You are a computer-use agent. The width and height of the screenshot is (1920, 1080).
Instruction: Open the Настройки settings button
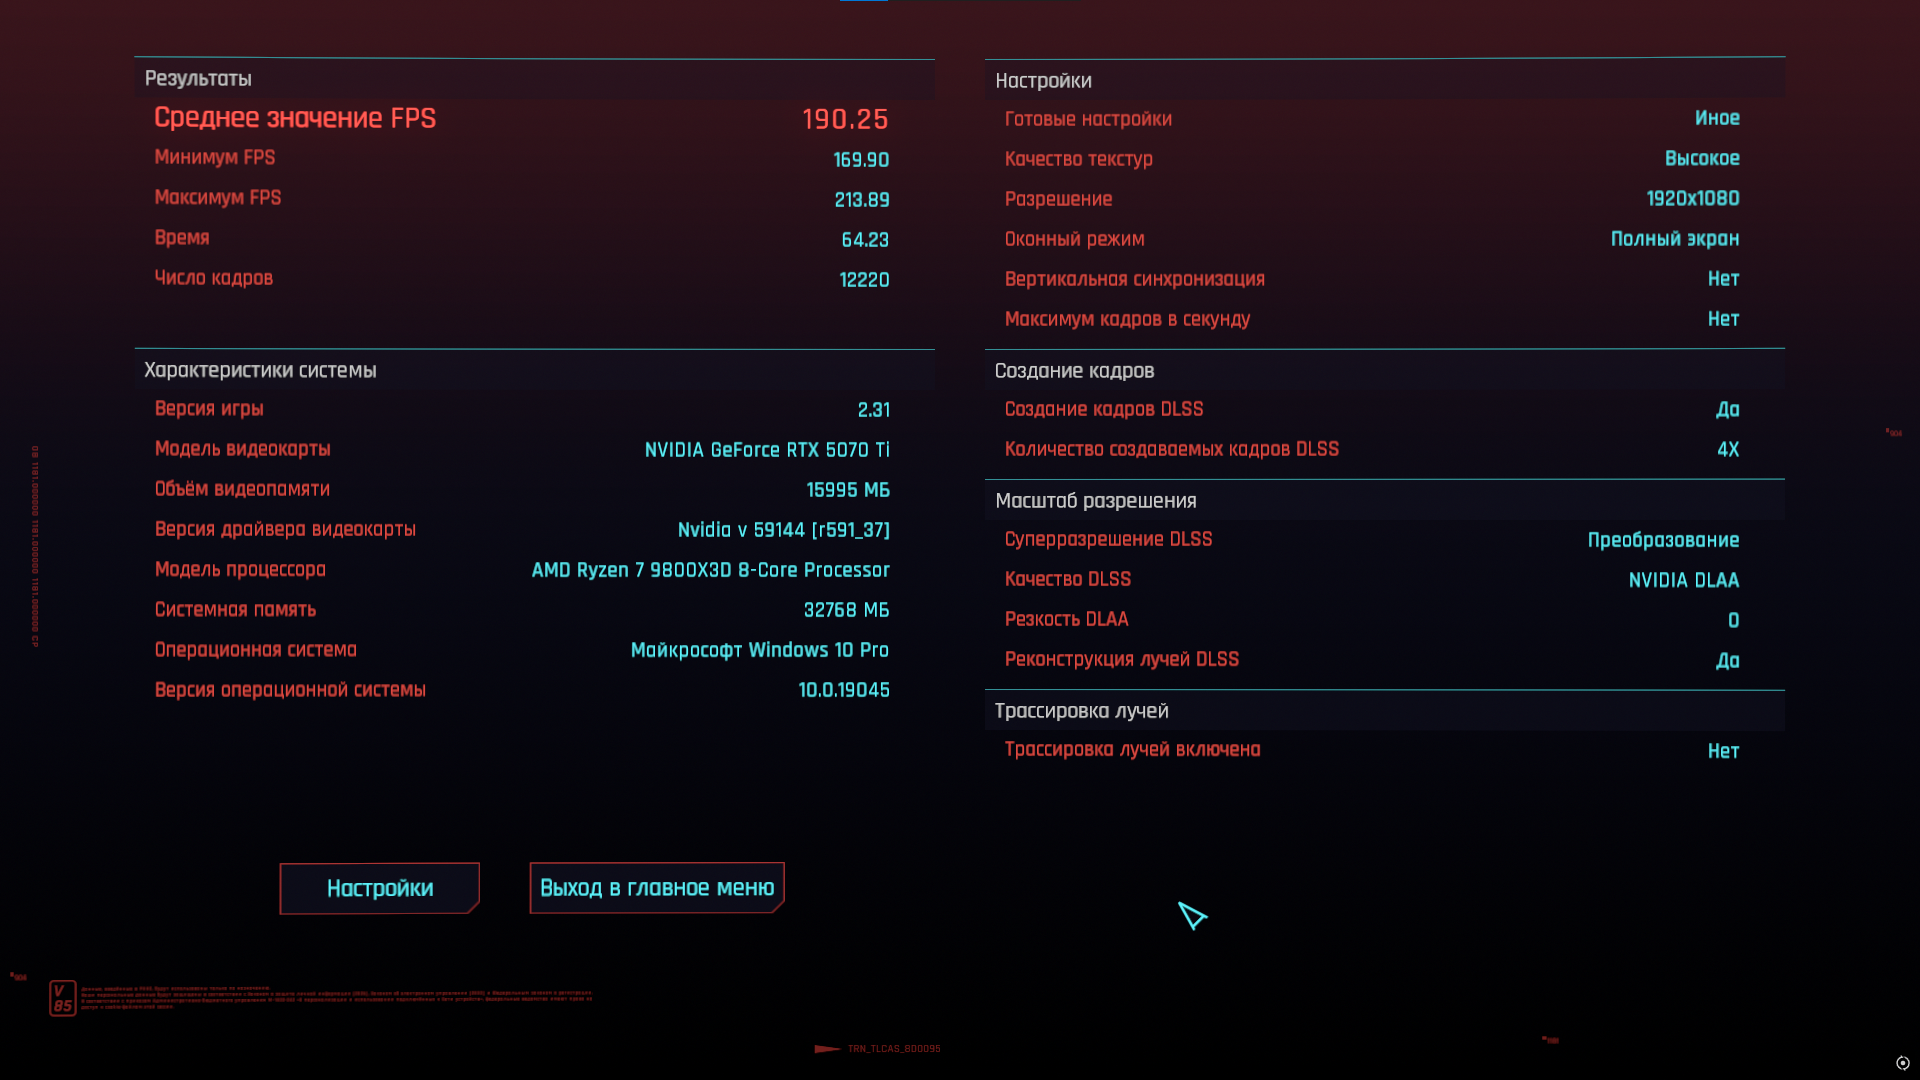click(379, 888)
